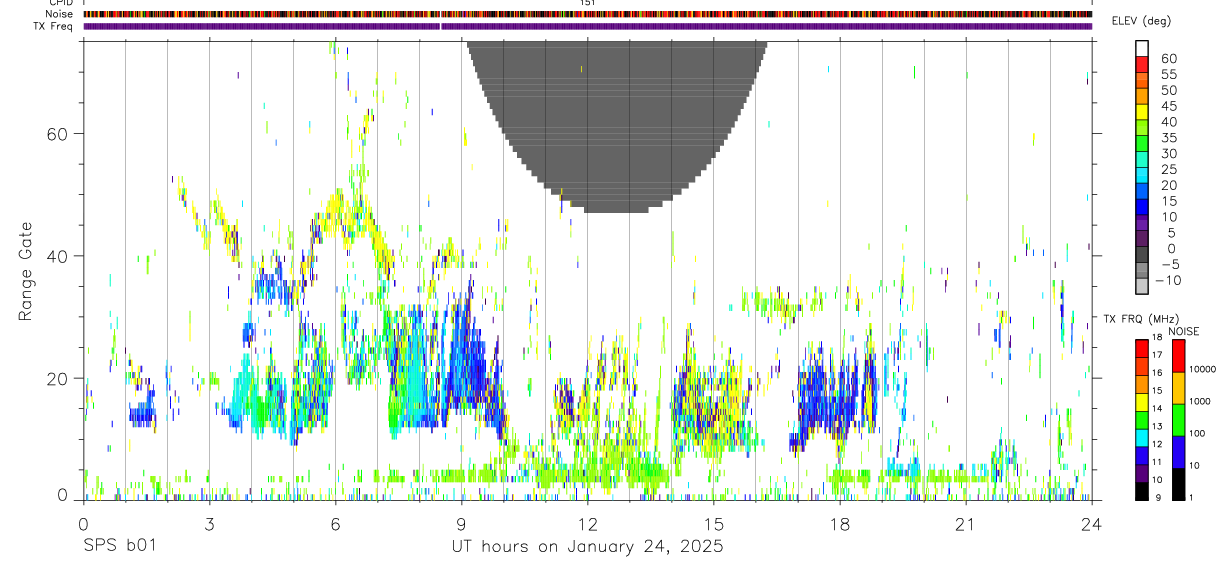Image resolution: width=1228 pixels, height=567 pixels.
Task: Click the CPID value '151'
Action: (587, 3)
